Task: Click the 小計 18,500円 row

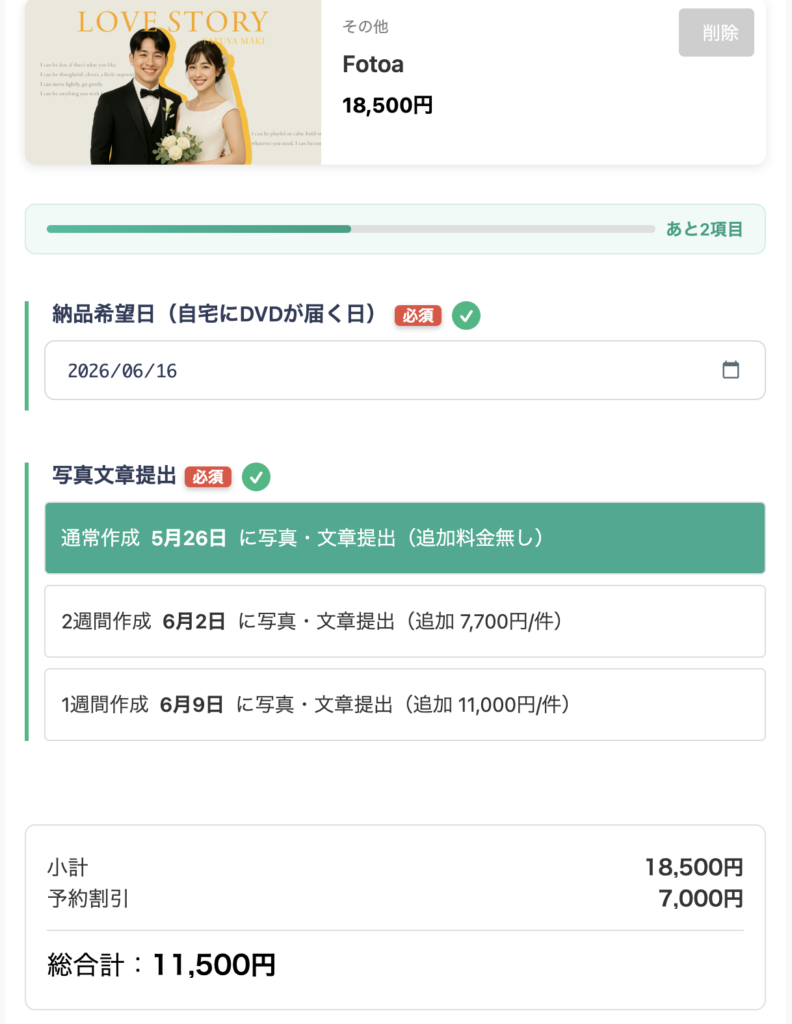Action: point(395,867)
